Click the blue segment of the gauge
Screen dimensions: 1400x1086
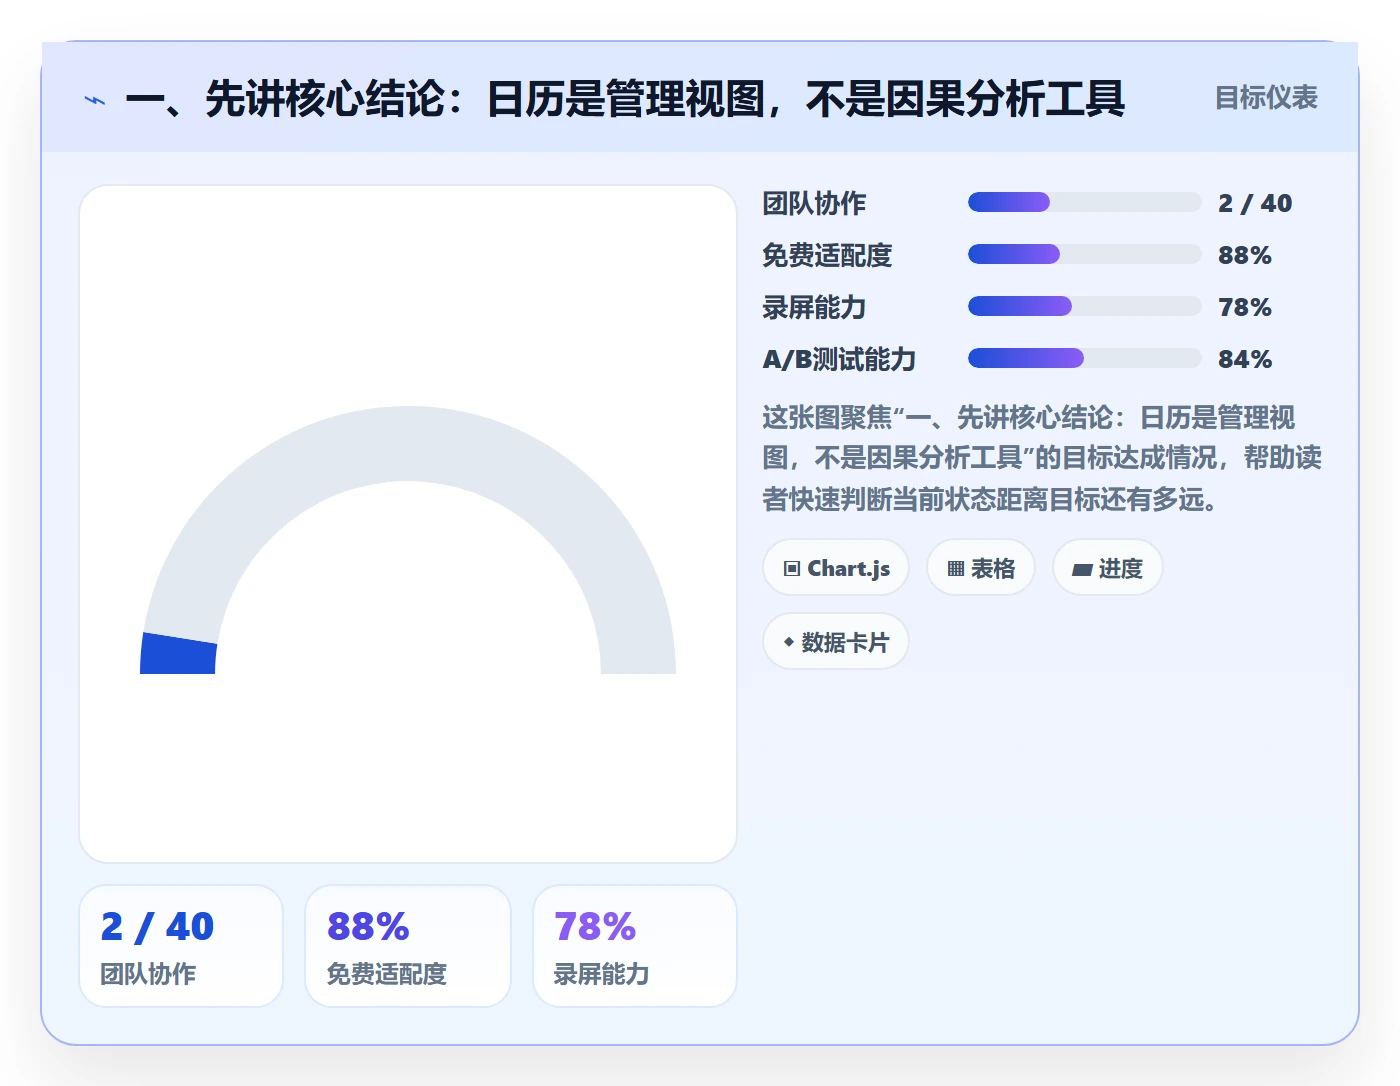(x=179, y=655)
